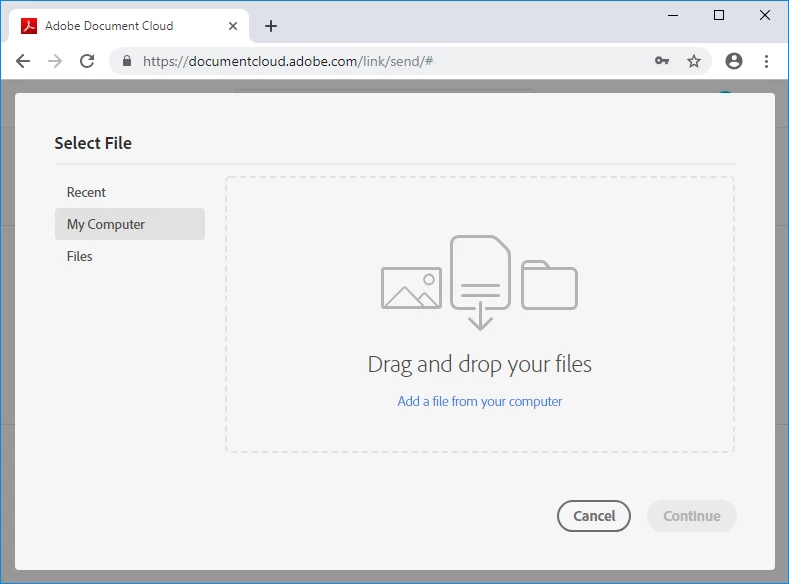Reload the Adobe Document Cloud page

[87, 61]
